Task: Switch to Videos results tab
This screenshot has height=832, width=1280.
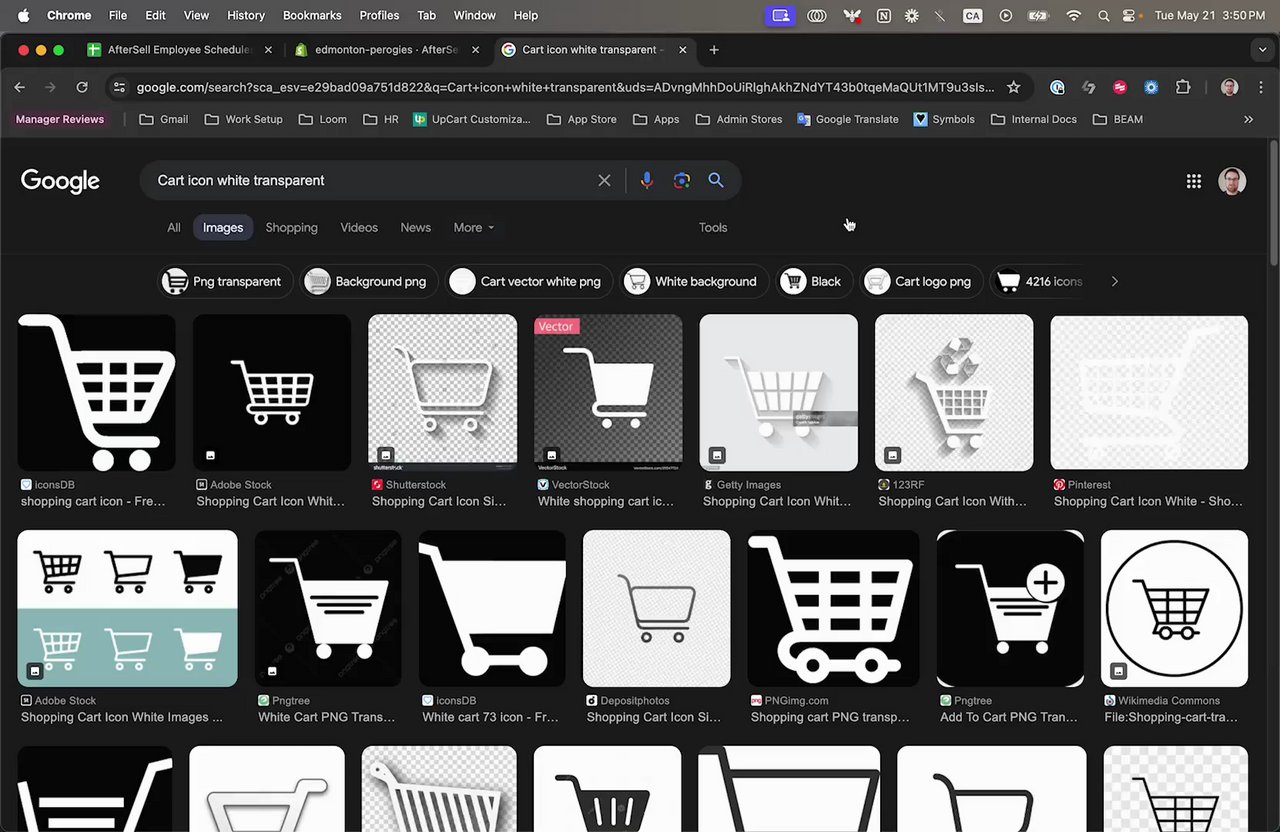Action: point(359,228)
